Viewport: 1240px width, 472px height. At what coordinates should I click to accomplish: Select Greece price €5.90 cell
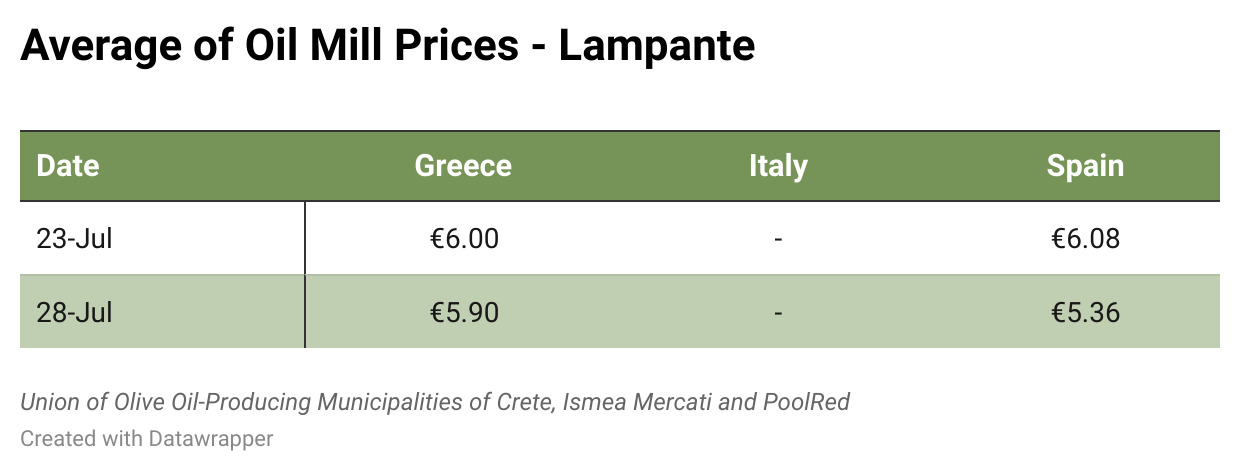[x=463, y=312]
